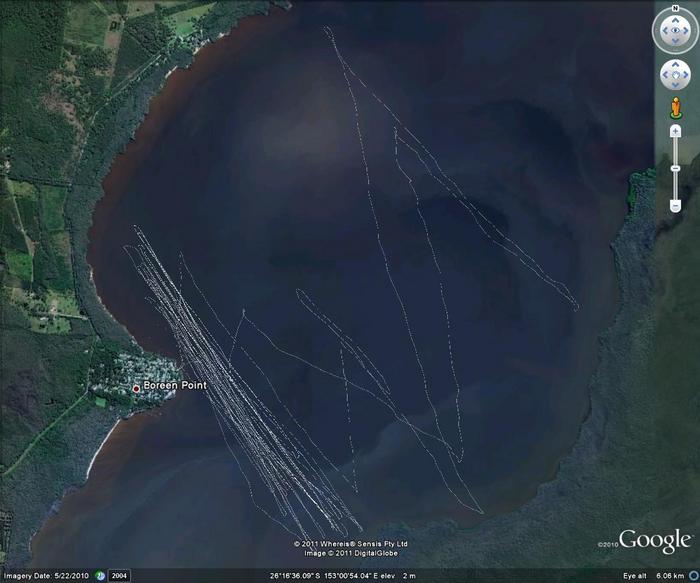Screen dimensions: 700x583
Task: Zoom in using the plus button
Action: click(x=675, y=131)
